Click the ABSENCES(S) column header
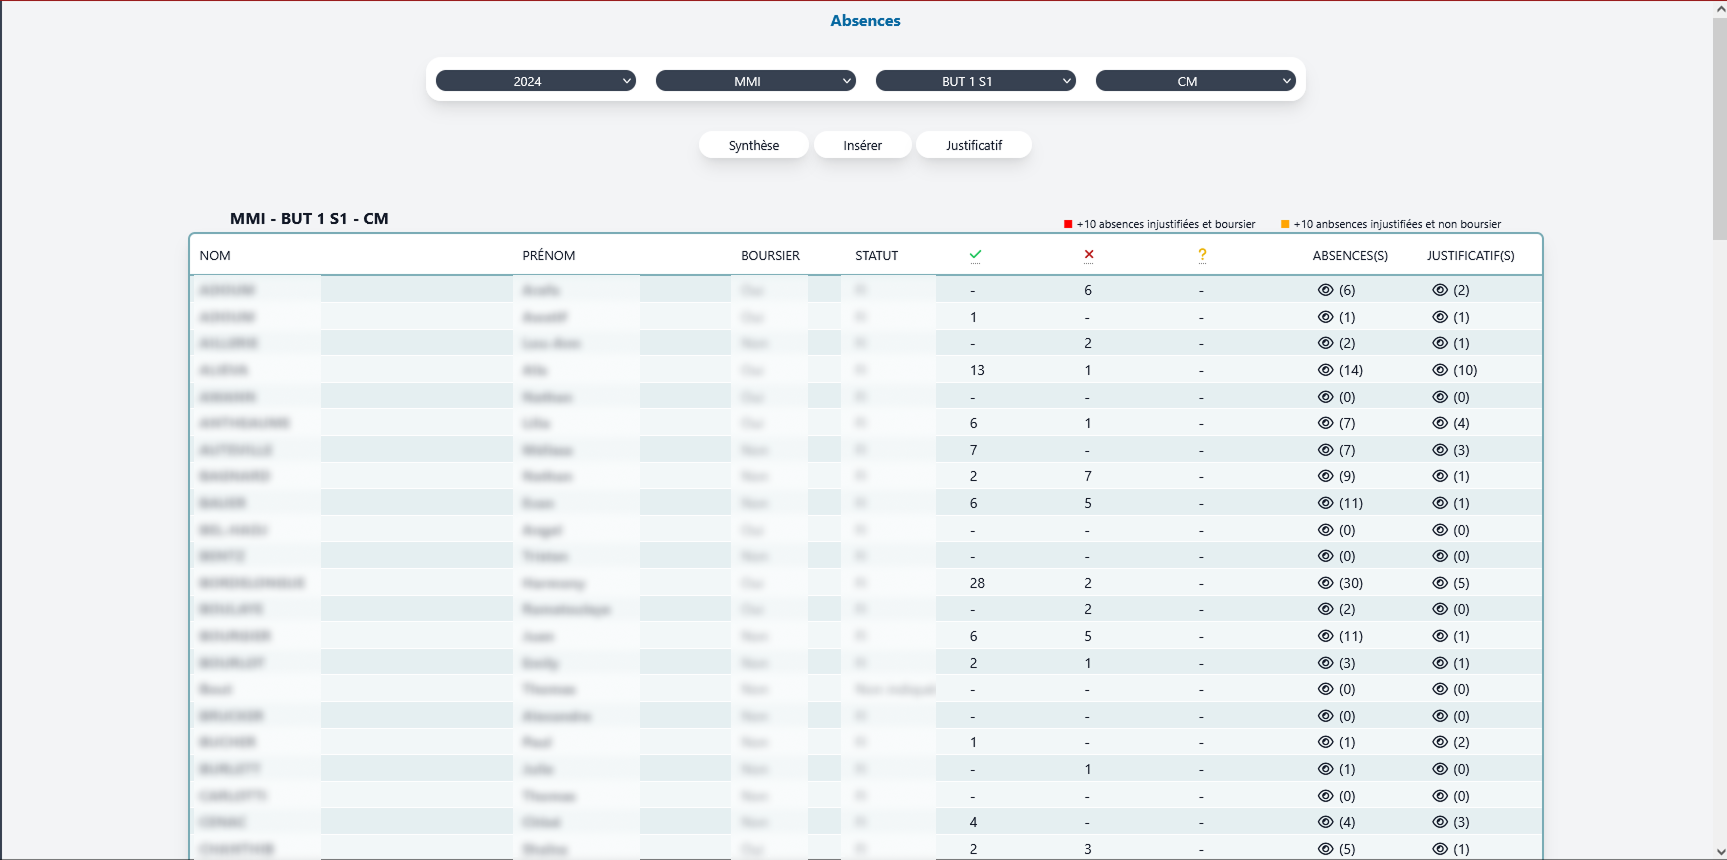This screenshot has width=1727, height=860. click(x=1350, y=256)
